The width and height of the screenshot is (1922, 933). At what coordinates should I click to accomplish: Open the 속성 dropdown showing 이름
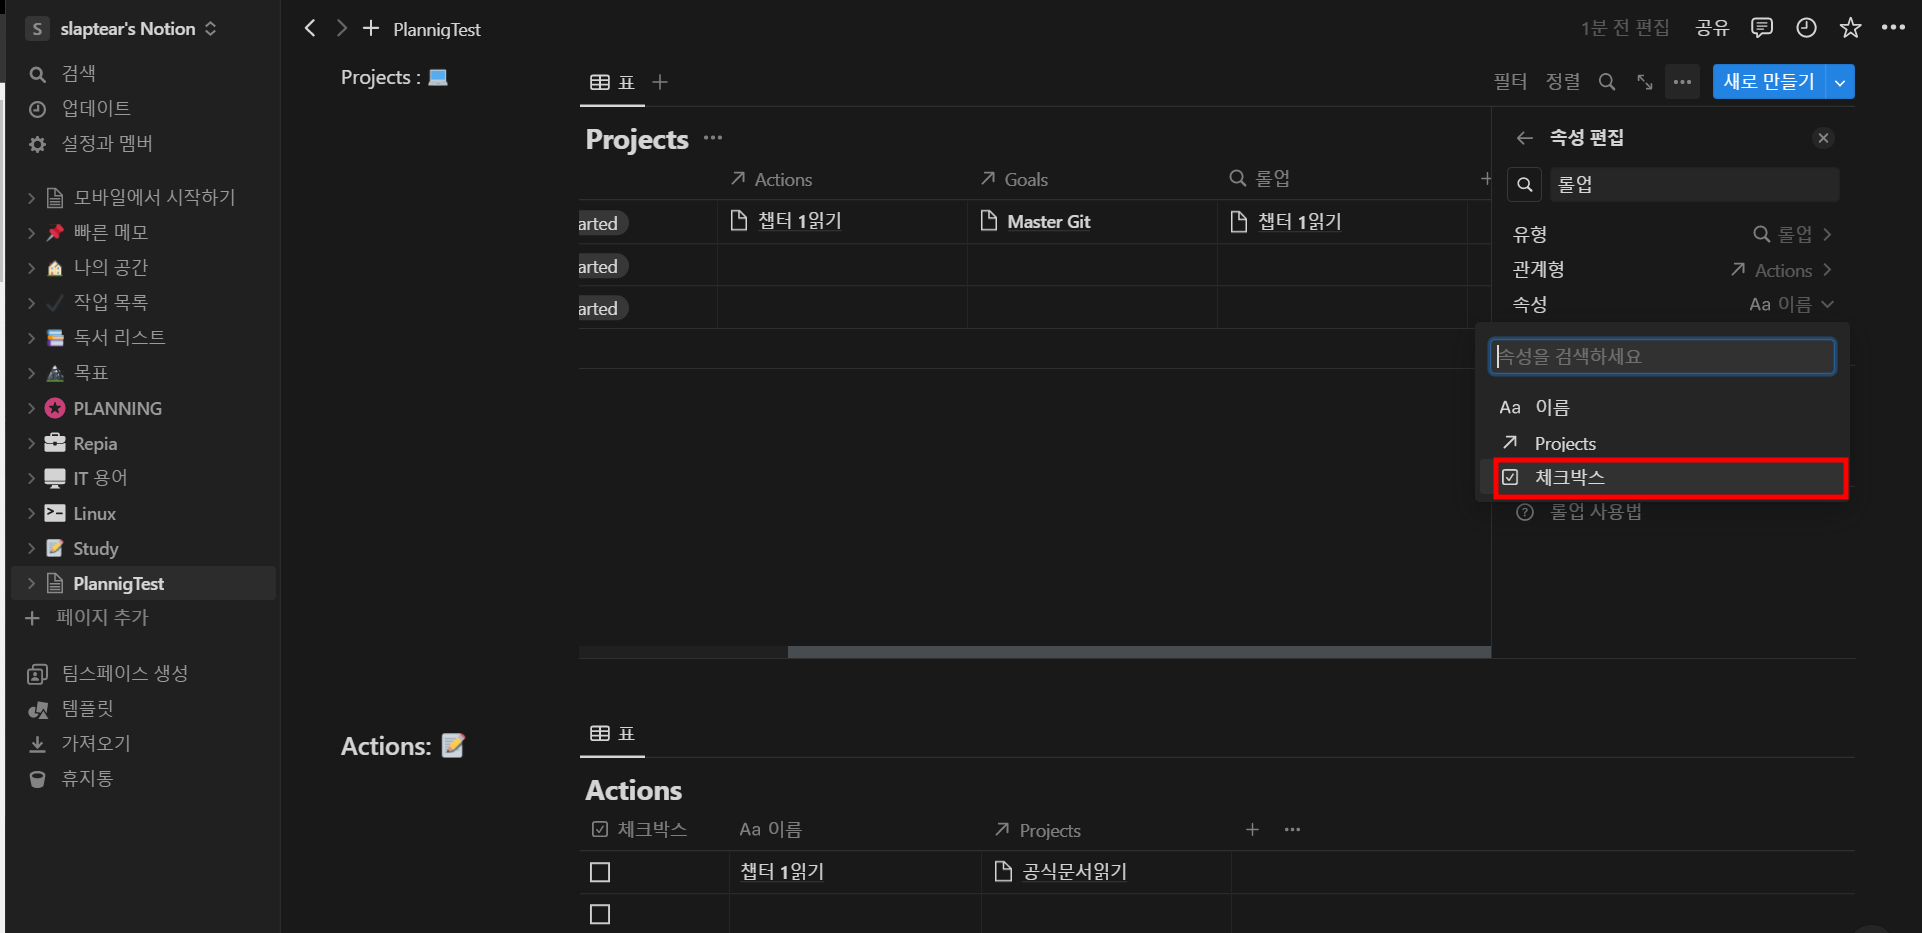coord(1790,304)
